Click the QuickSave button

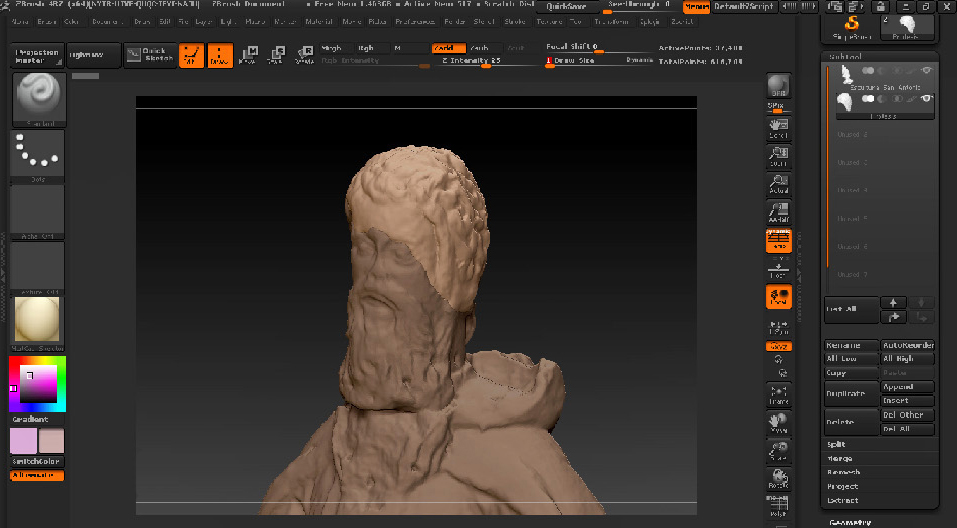click(x=566, y=7)
